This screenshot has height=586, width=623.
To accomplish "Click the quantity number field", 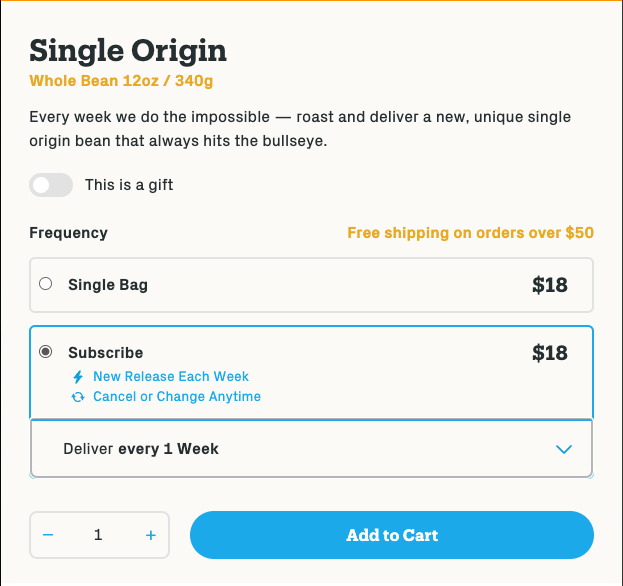I will [x=98, y=535].
